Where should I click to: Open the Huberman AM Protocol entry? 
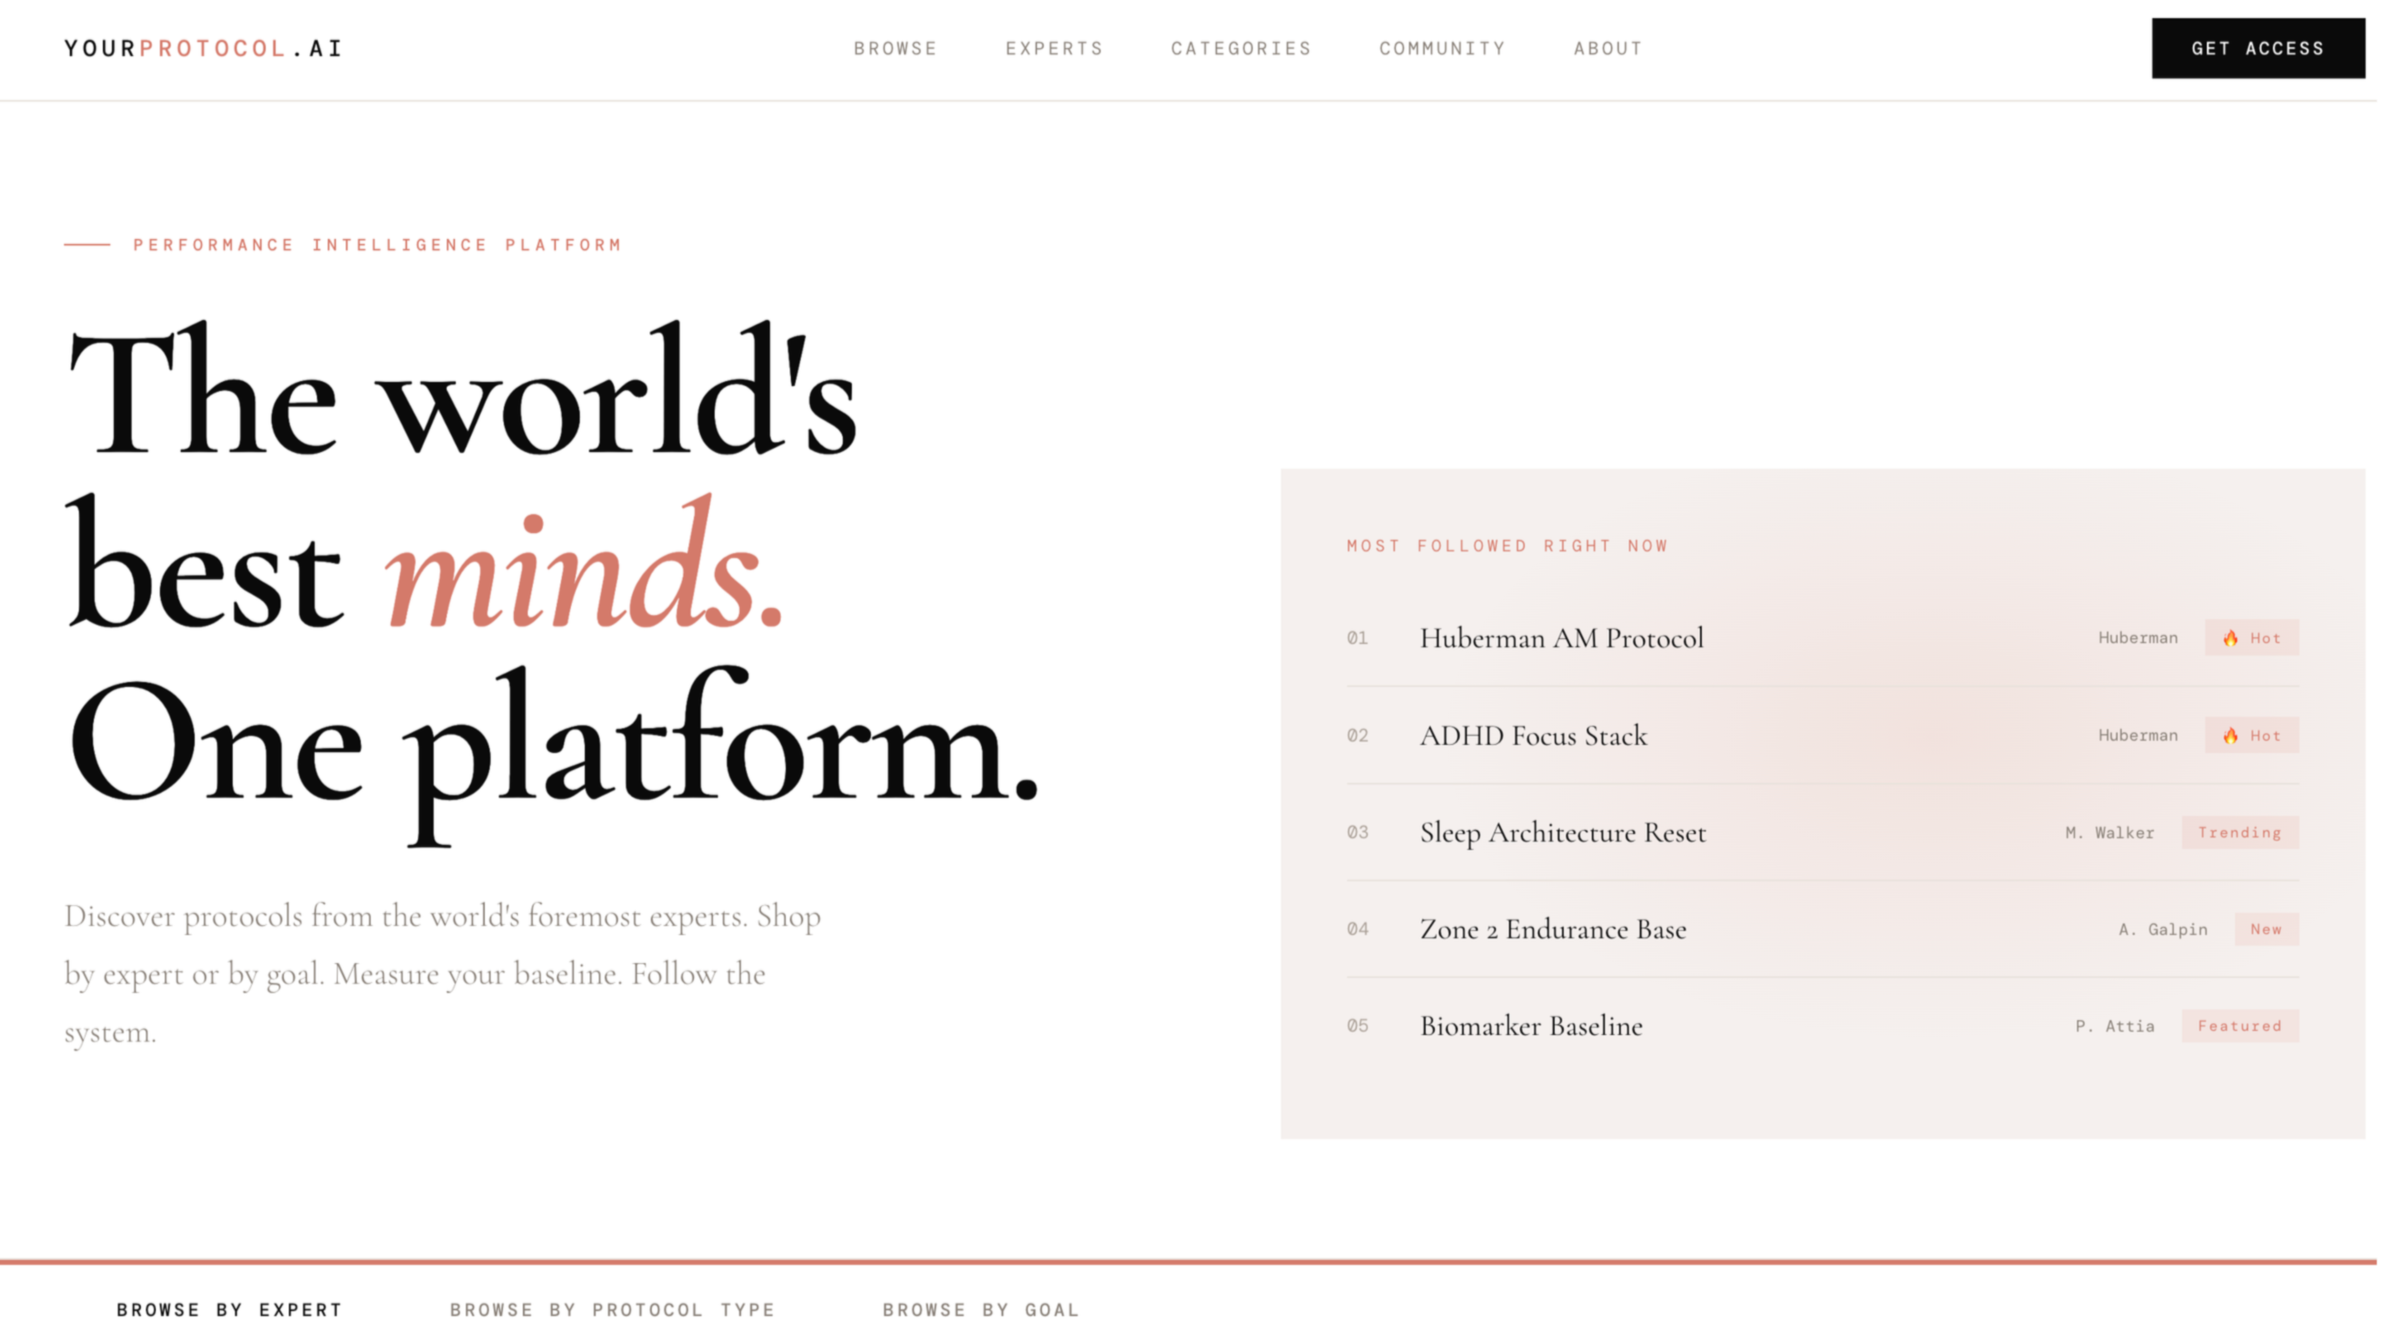(1561, 638)
